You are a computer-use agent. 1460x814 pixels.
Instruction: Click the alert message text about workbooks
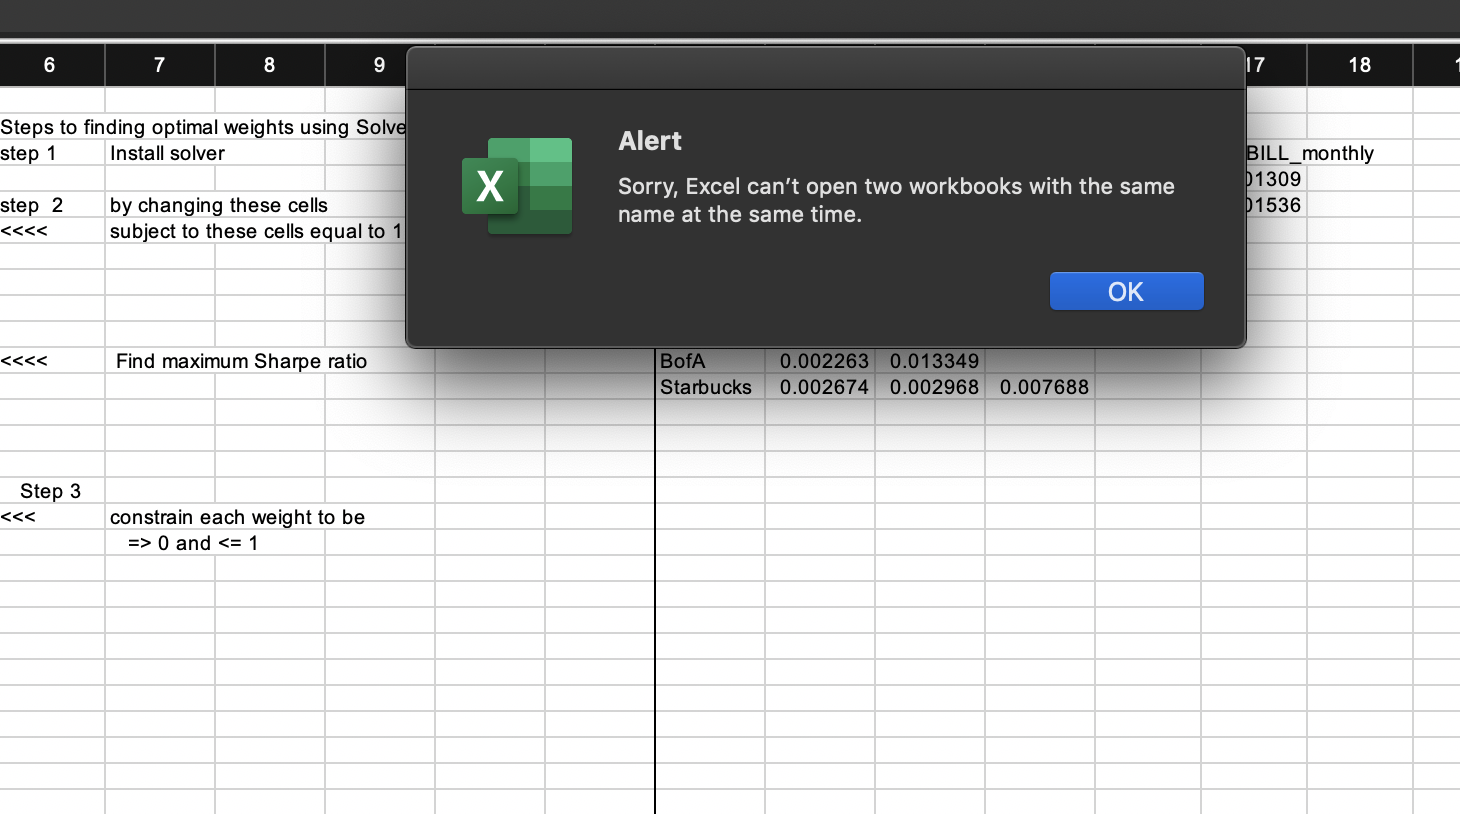896,200
